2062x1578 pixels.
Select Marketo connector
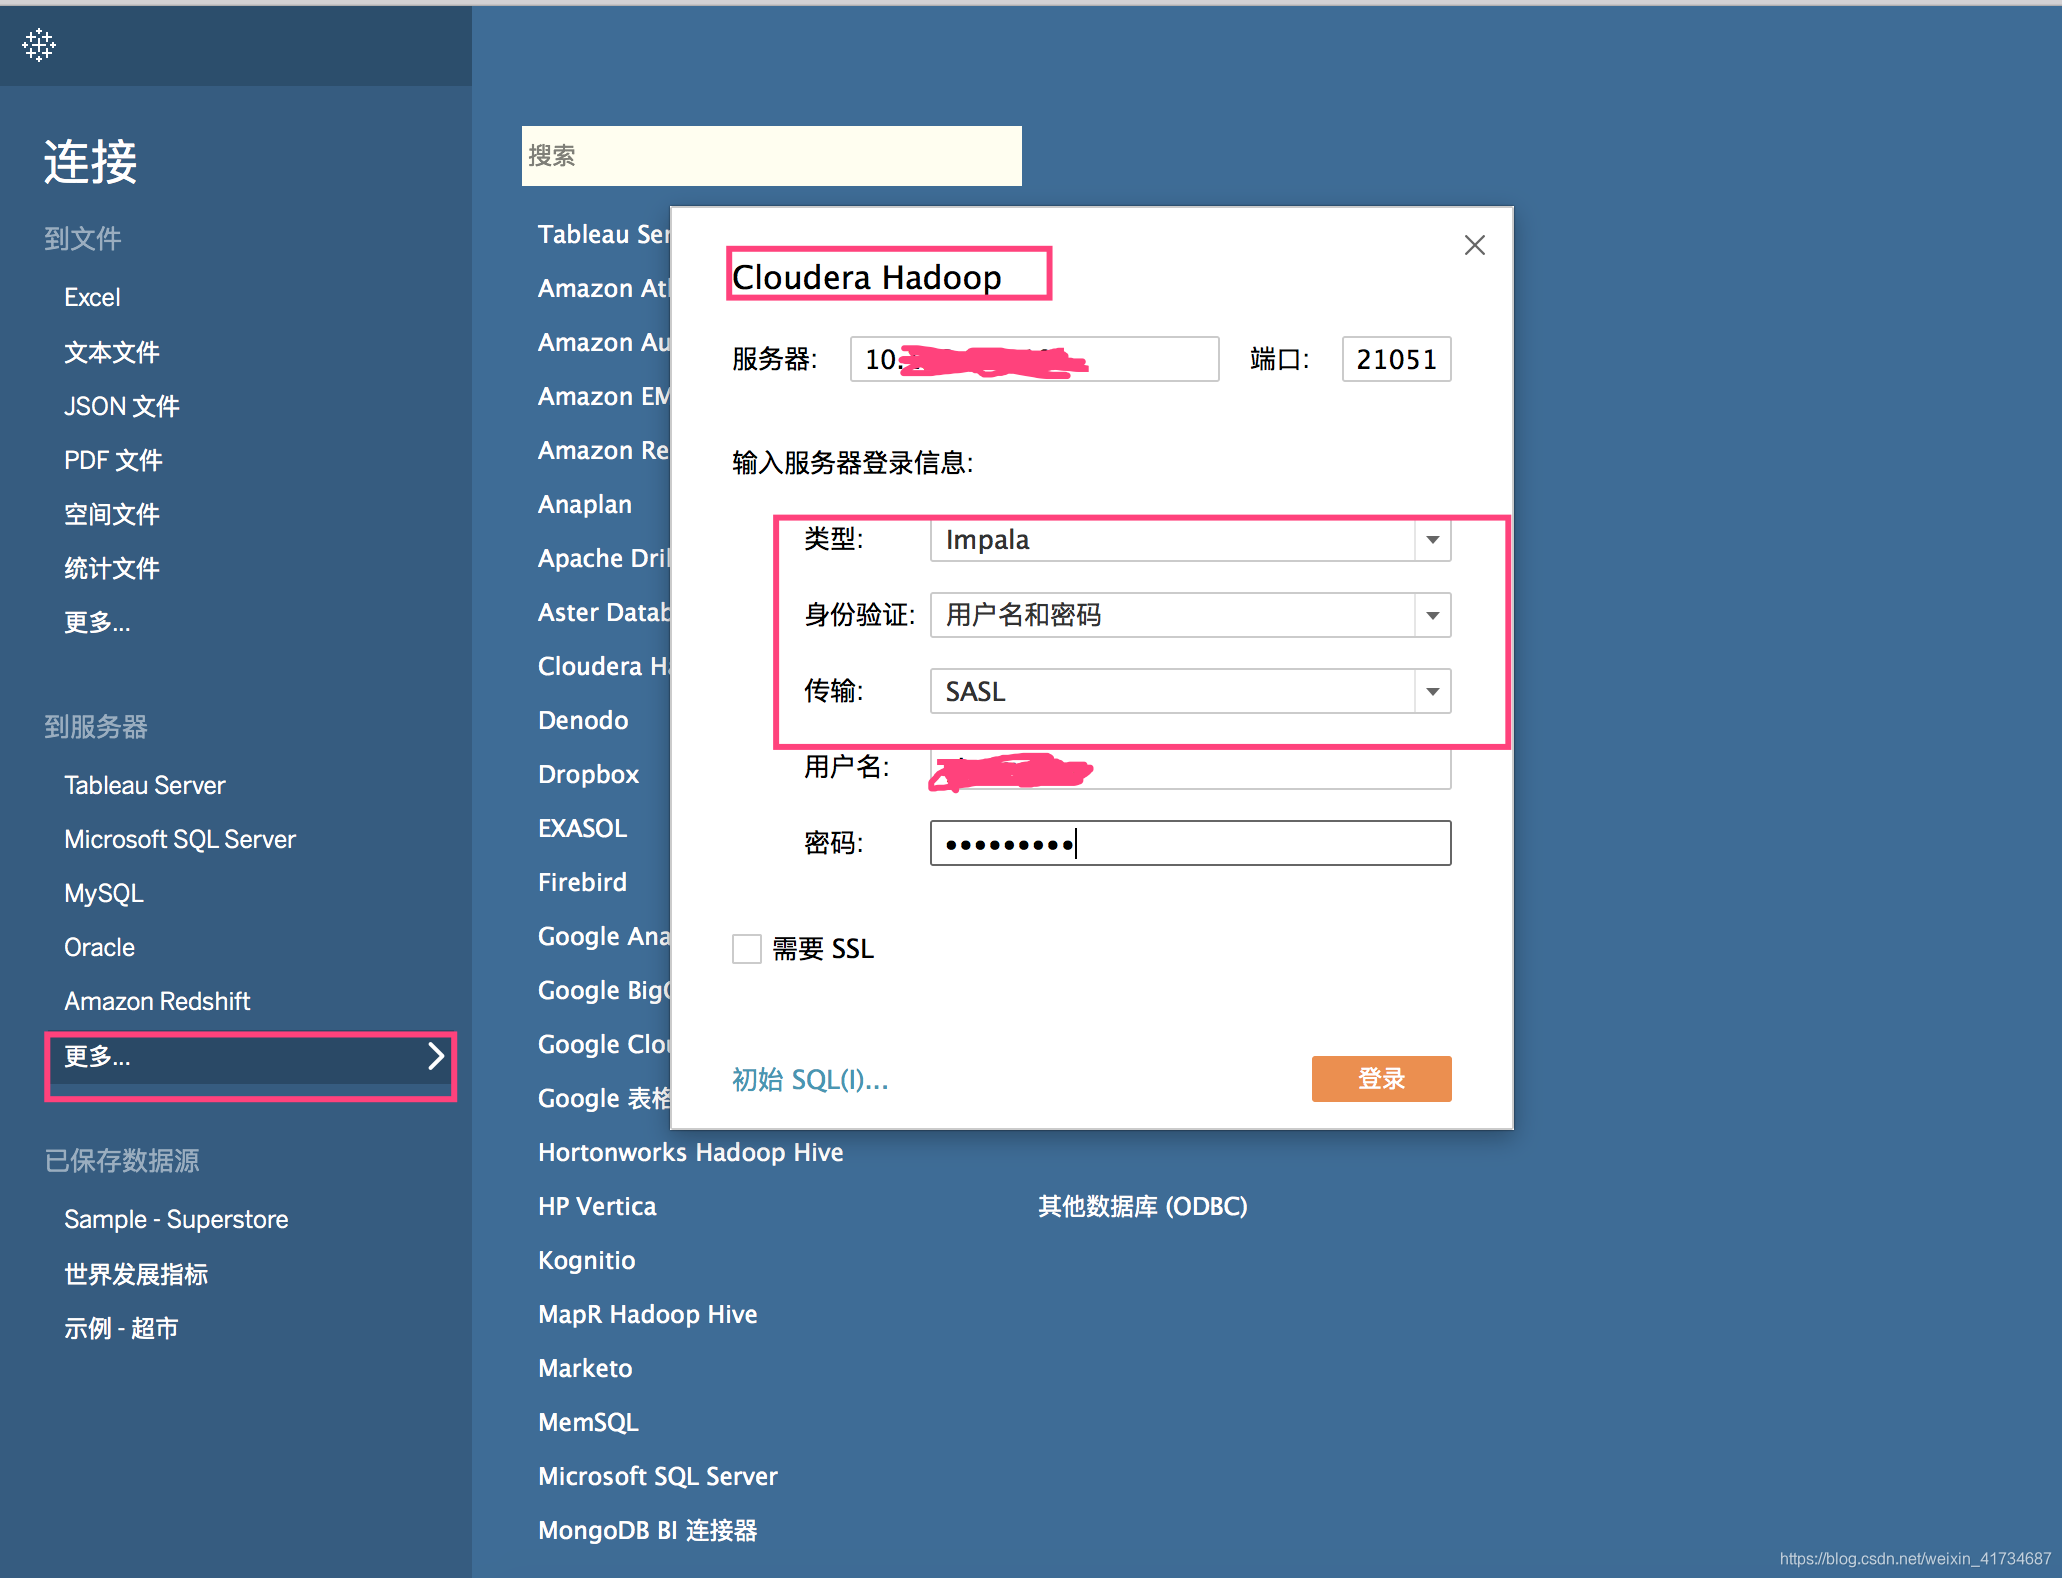[585, 1368]
